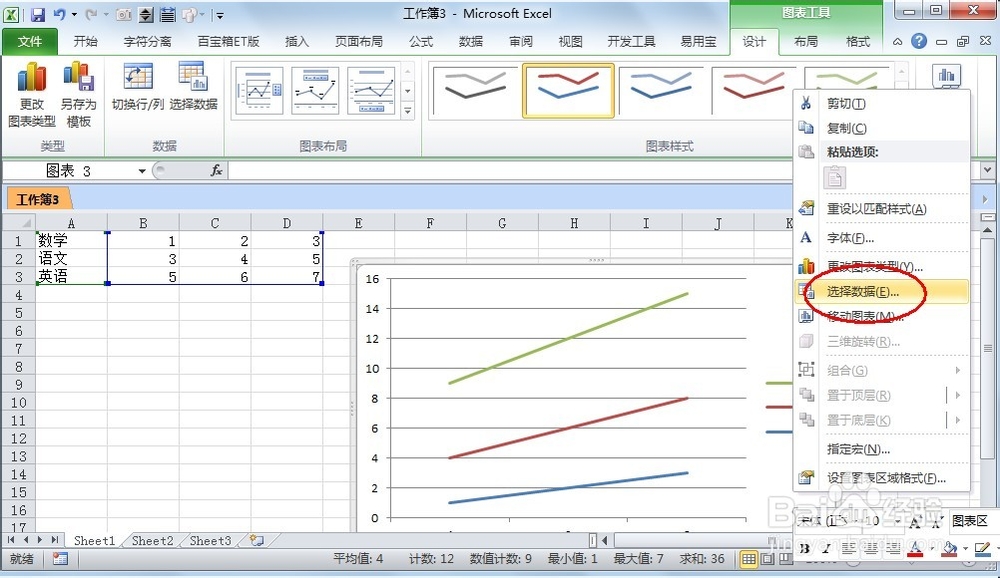Apply blue line chart style

coord(661,91)
